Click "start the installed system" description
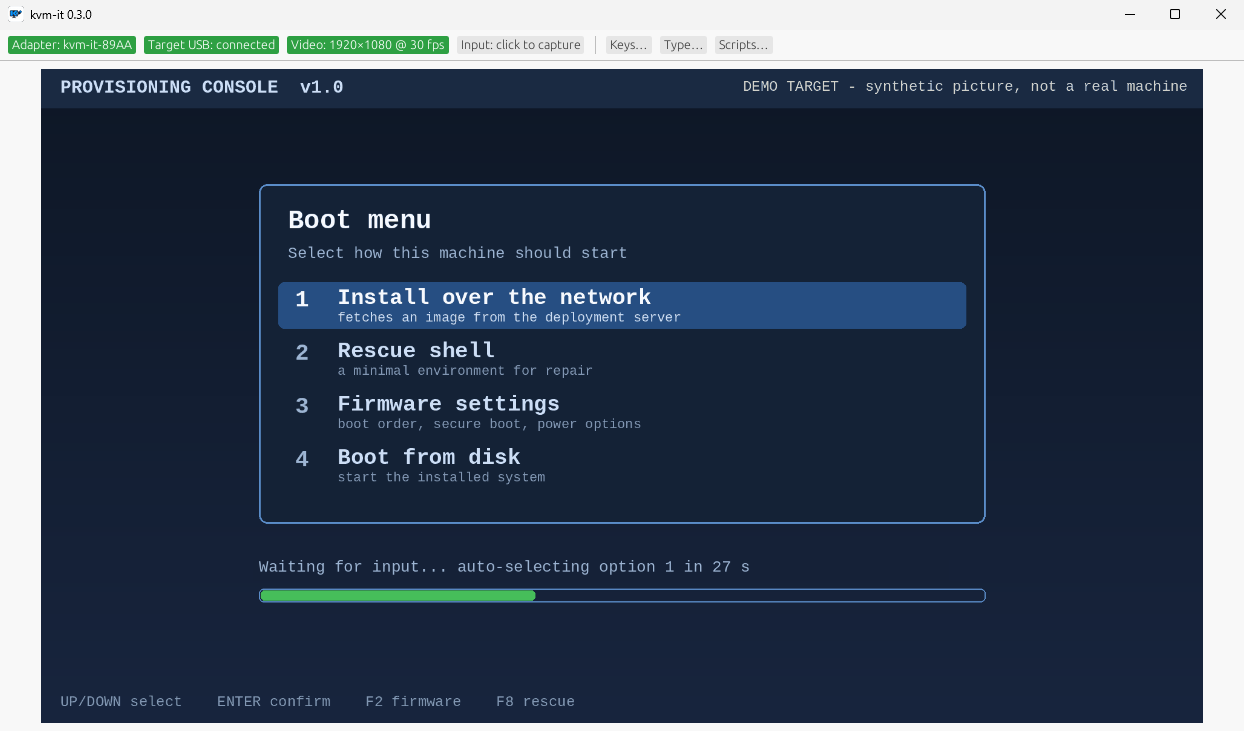1244x731 pixels. (x=441, y=477)
